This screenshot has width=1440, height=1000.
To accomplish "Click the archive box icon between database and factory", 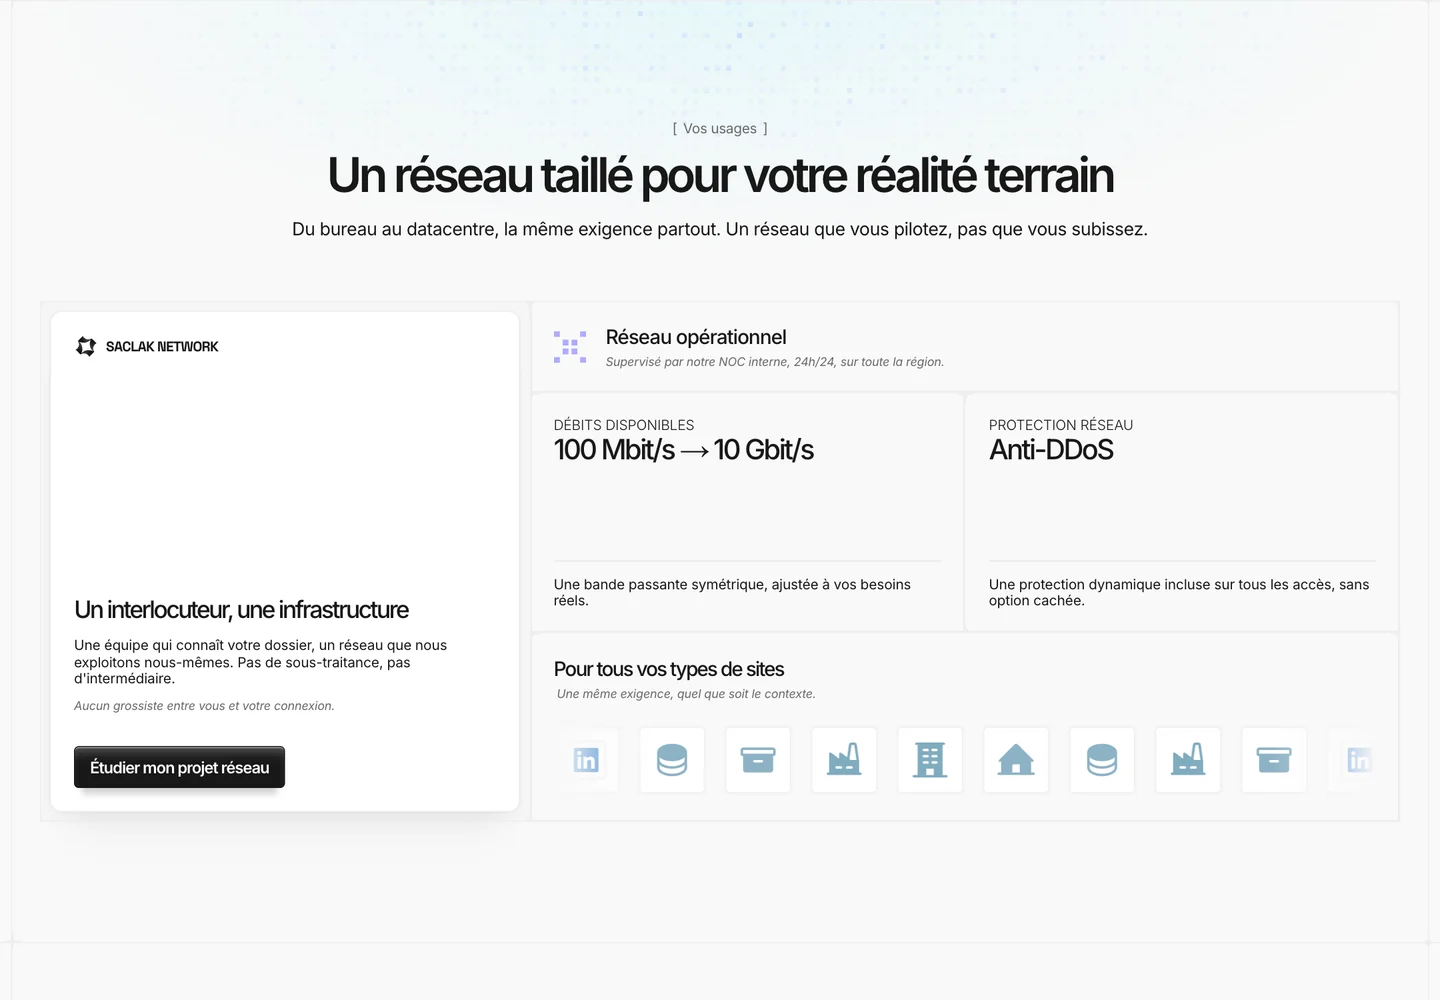I will 758,760.
